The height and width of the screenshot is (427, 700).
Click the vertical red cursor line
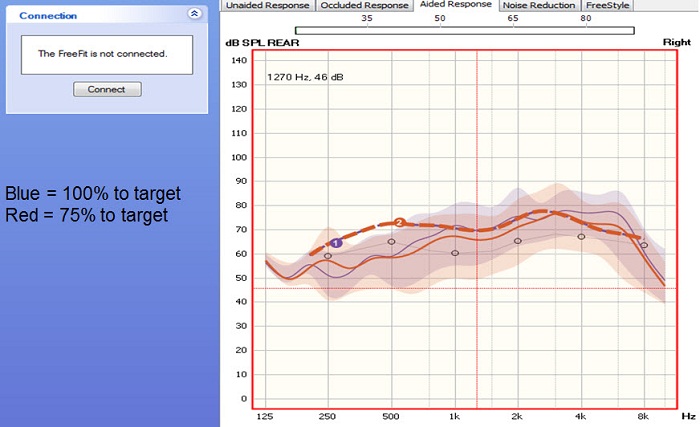coord(477,330)
